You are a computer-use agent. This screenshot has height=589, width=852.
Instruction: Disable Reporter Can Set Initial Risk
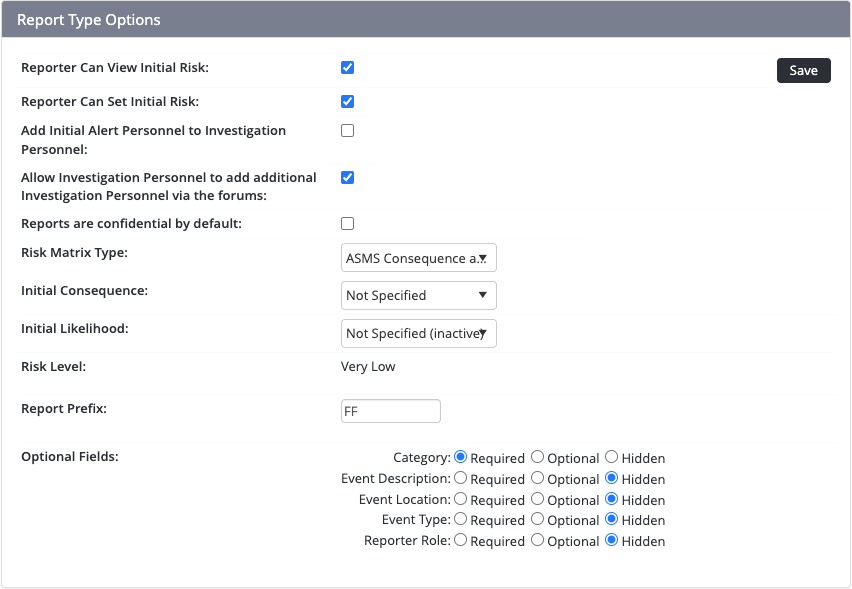pos(347,101)
